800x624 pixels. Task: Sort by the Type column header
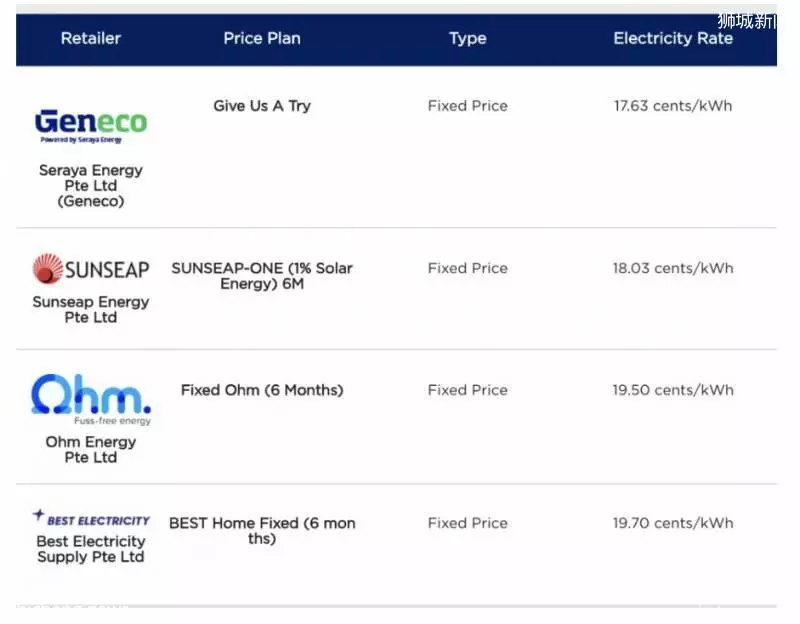click(467, 38)
